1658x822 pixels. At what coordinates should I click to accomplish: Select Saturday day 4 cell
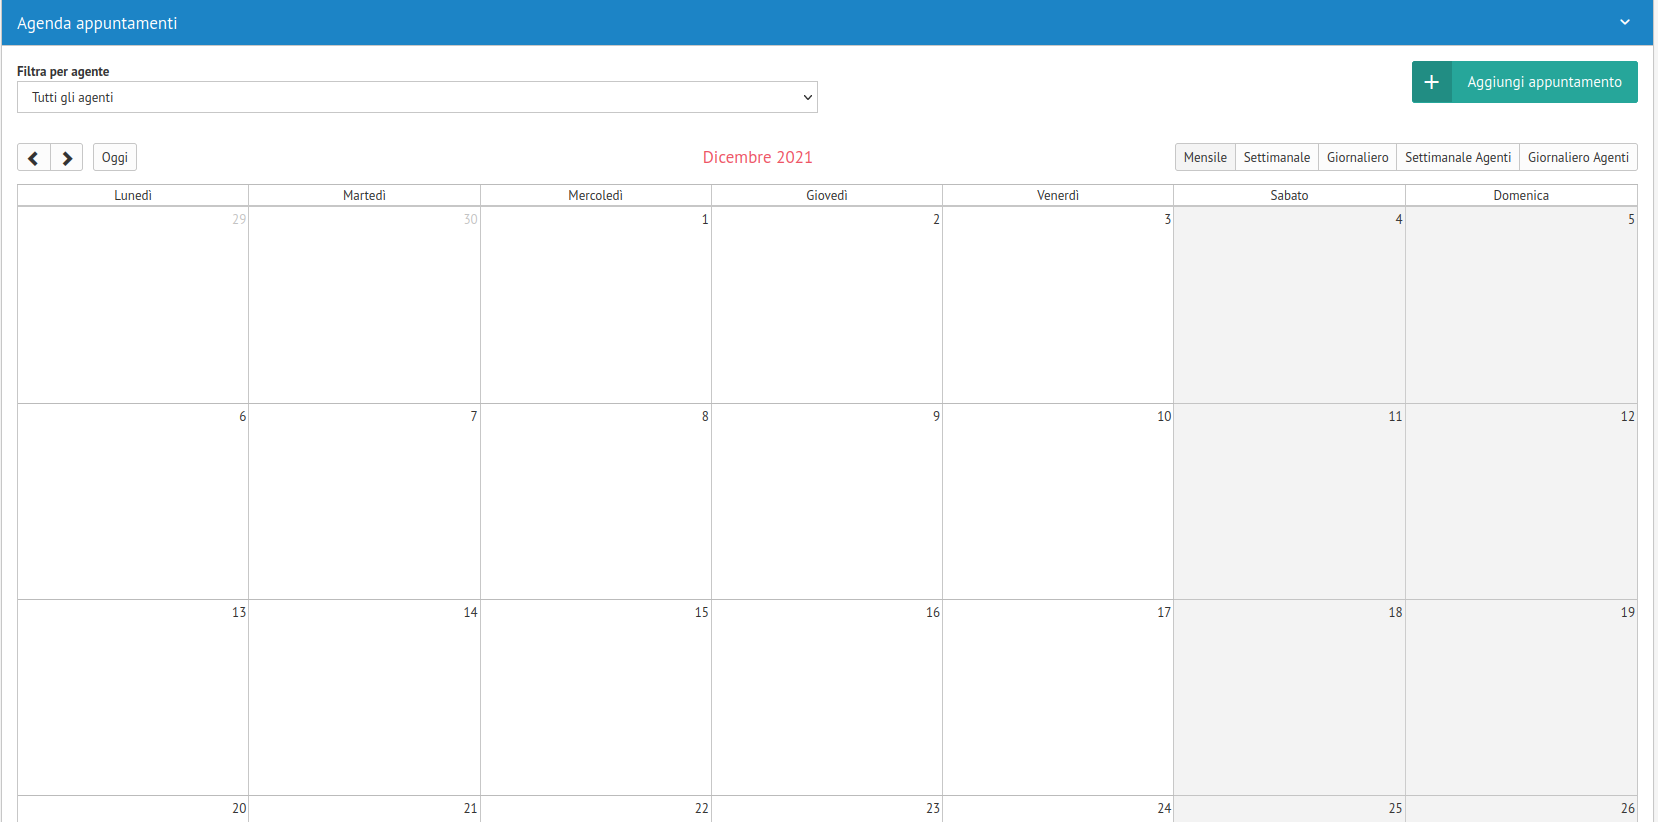[x=1289, y=305]
